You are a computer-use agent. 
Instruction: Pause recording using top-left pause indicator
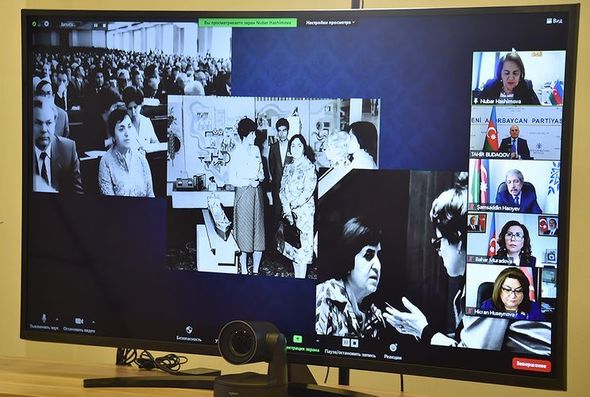pos(96,25)
